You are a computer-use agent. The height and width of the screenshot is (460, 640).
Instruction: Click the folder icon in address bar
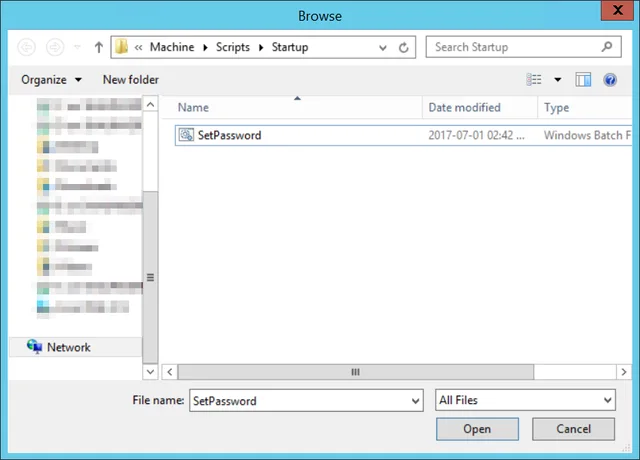(x=121, y=47)
